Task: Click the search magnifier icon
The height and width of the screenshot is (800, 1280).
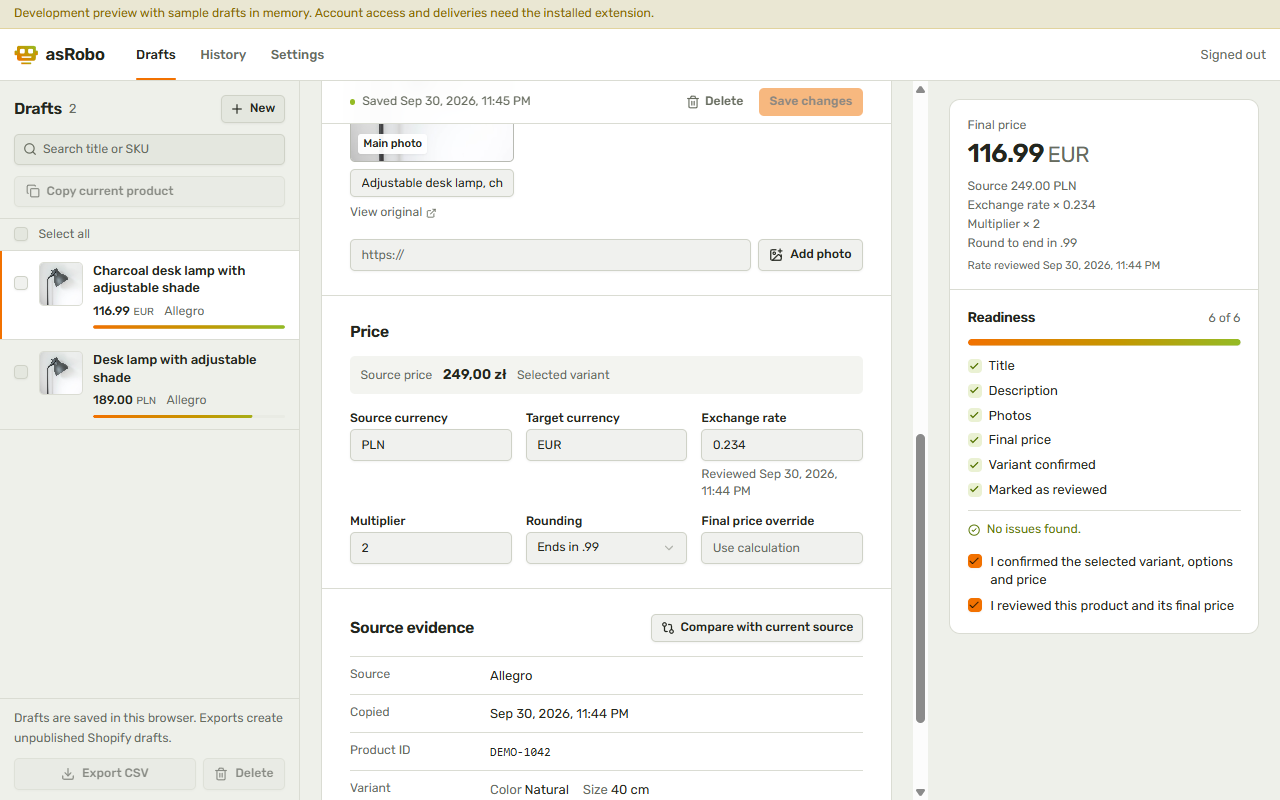Action: click(x=30, y=149)
